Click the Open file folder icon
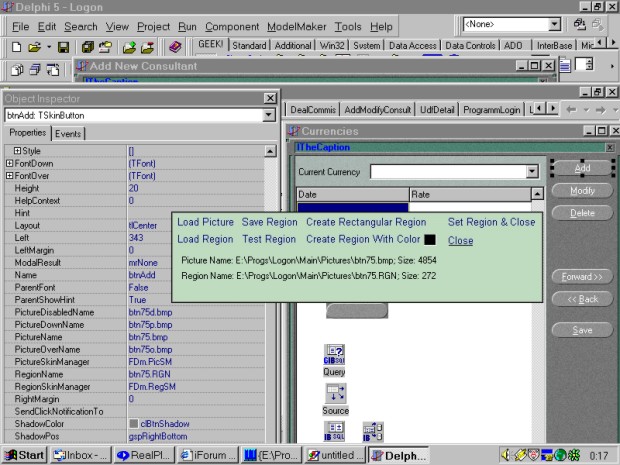The image size is (620, 465). 34,47
